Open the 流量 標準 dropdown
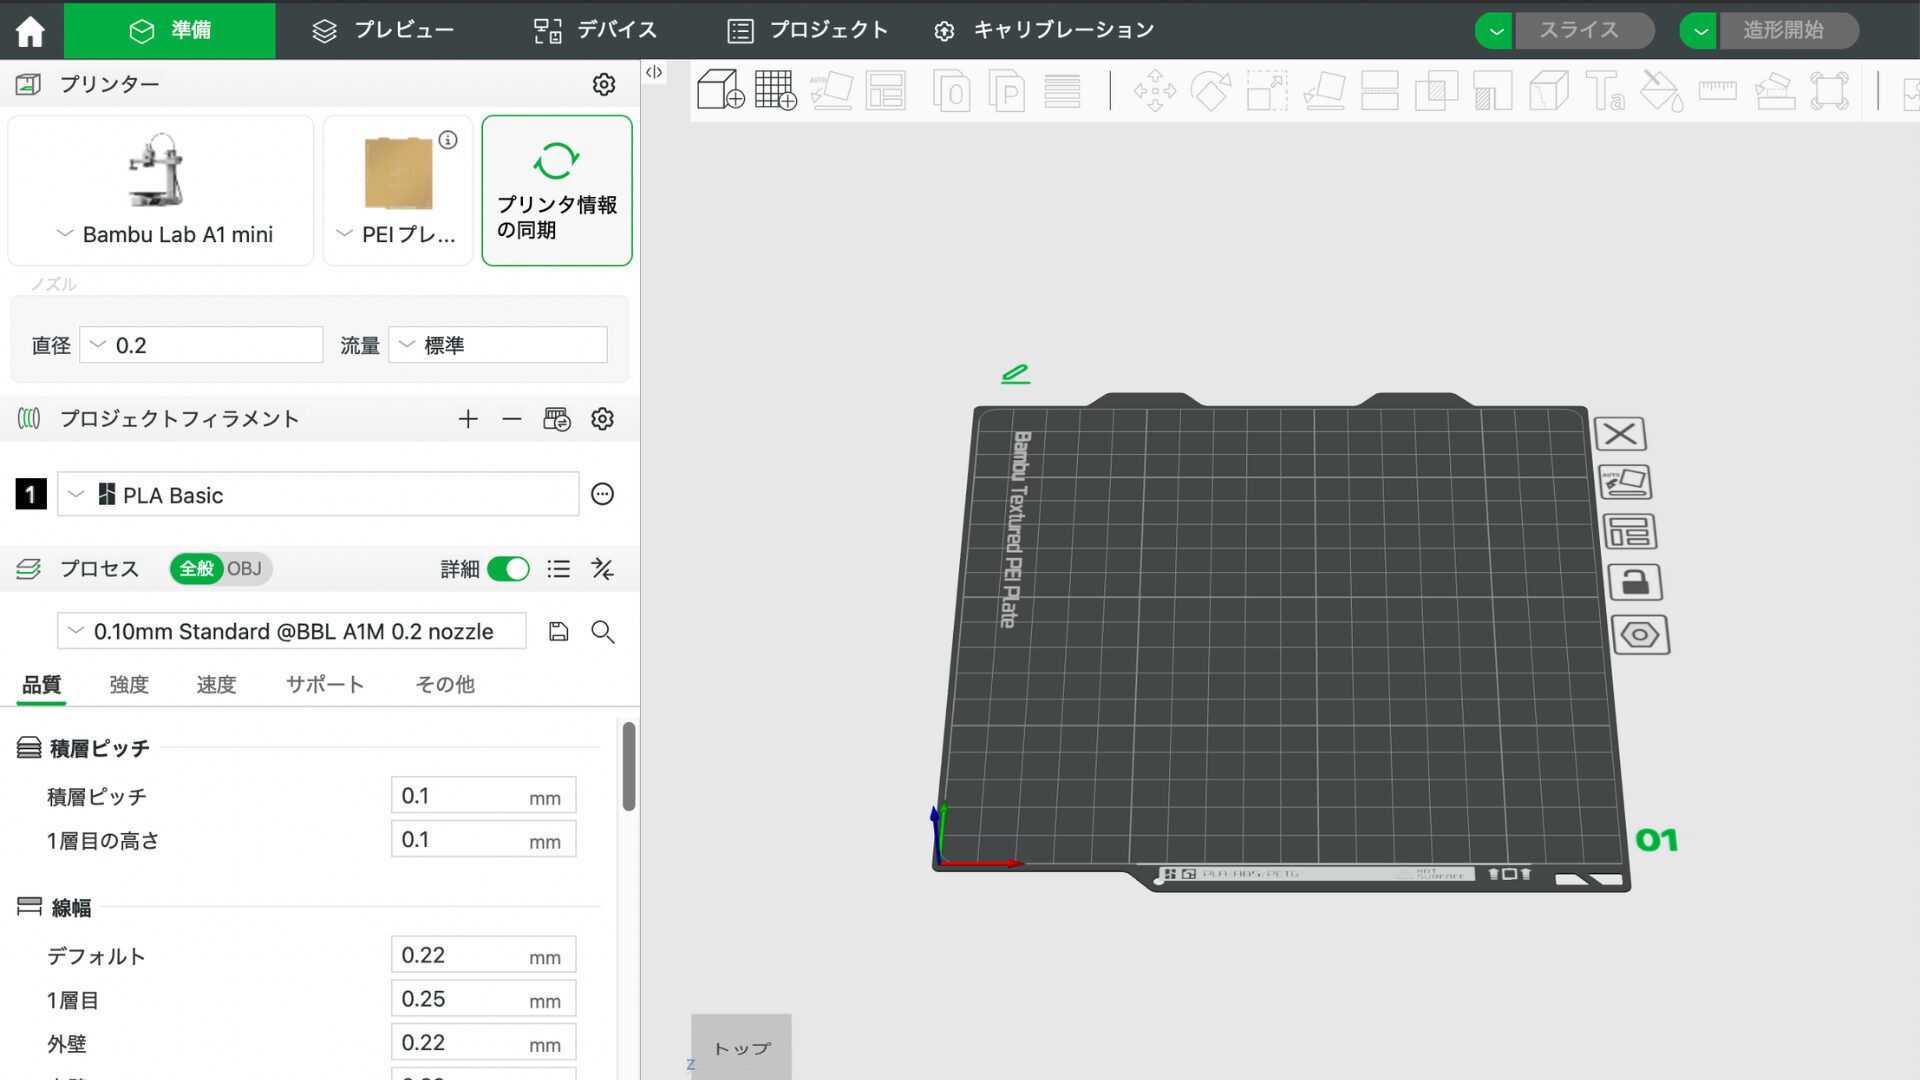The image size is (1920, 1080). pyautogui.click(x=498, y=345)
